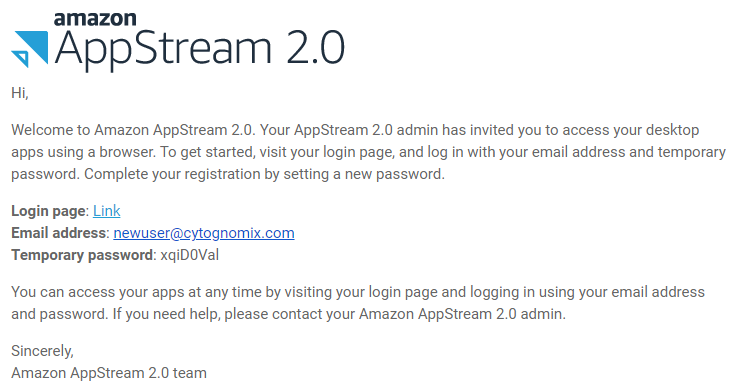Screen dimensions: 732x387
Task: Click the temporary password text xqiD0Val
Action: pos(190,255)
